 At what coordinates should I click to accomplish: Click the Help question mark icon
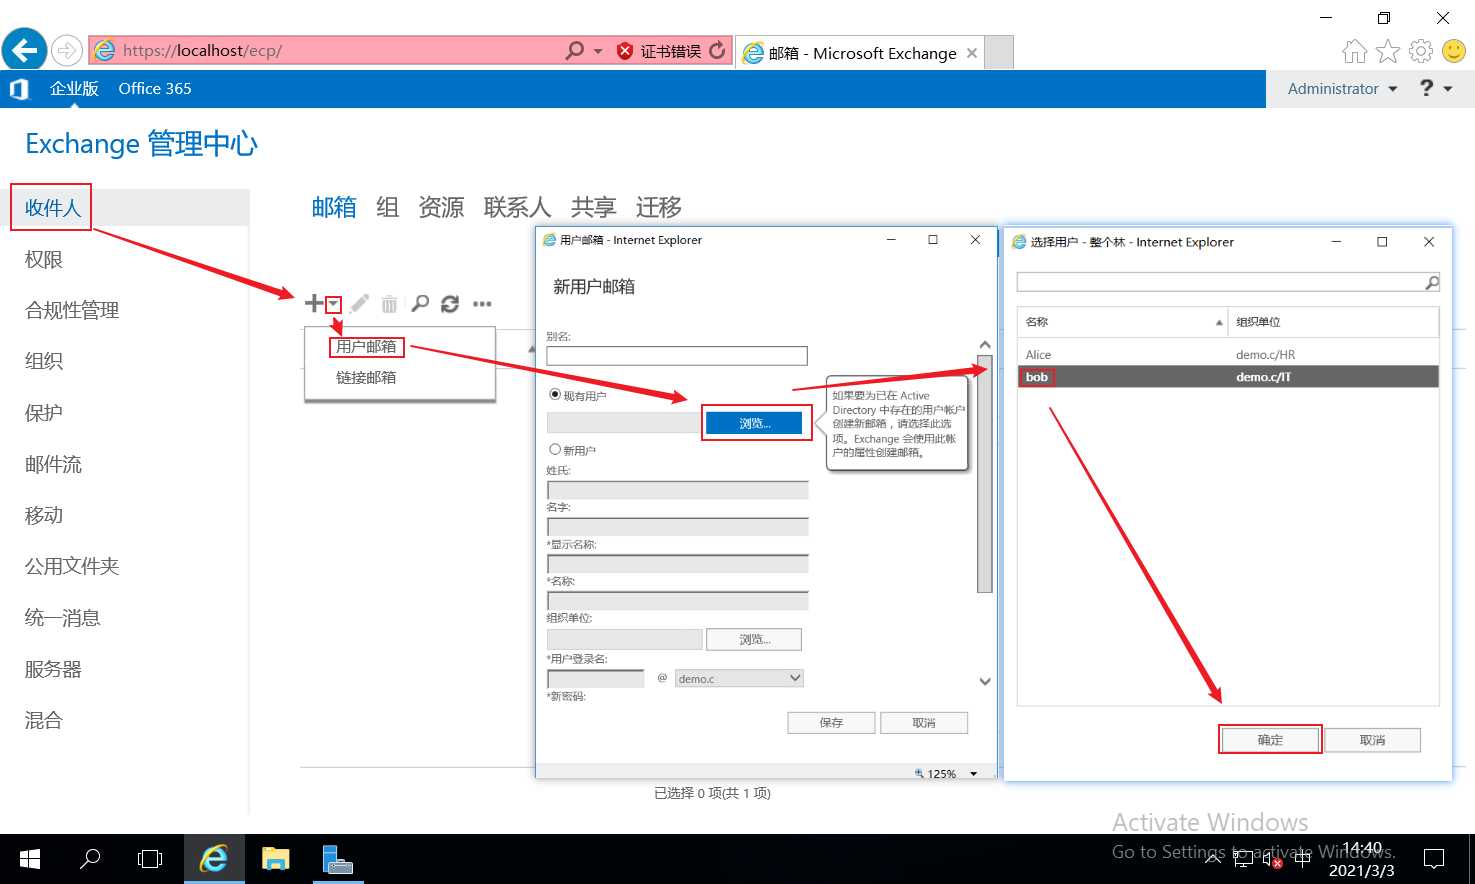[x=1426, y=88]
